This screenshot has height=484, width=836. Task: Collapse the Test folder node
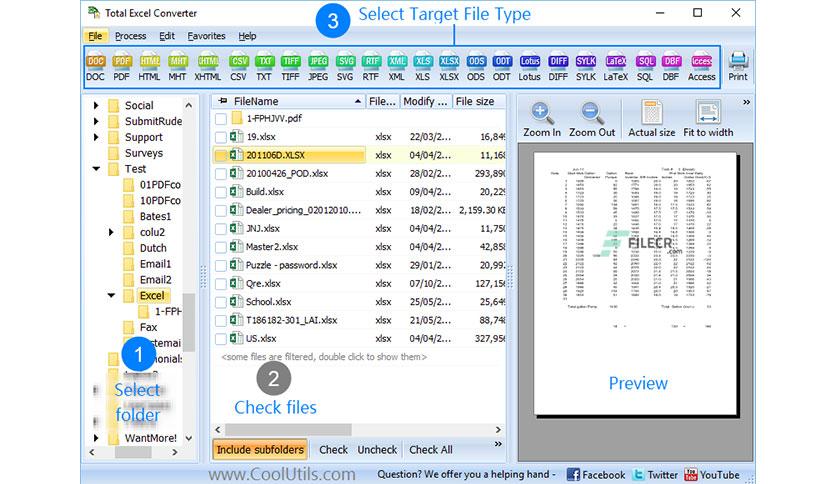coord(96,169)
